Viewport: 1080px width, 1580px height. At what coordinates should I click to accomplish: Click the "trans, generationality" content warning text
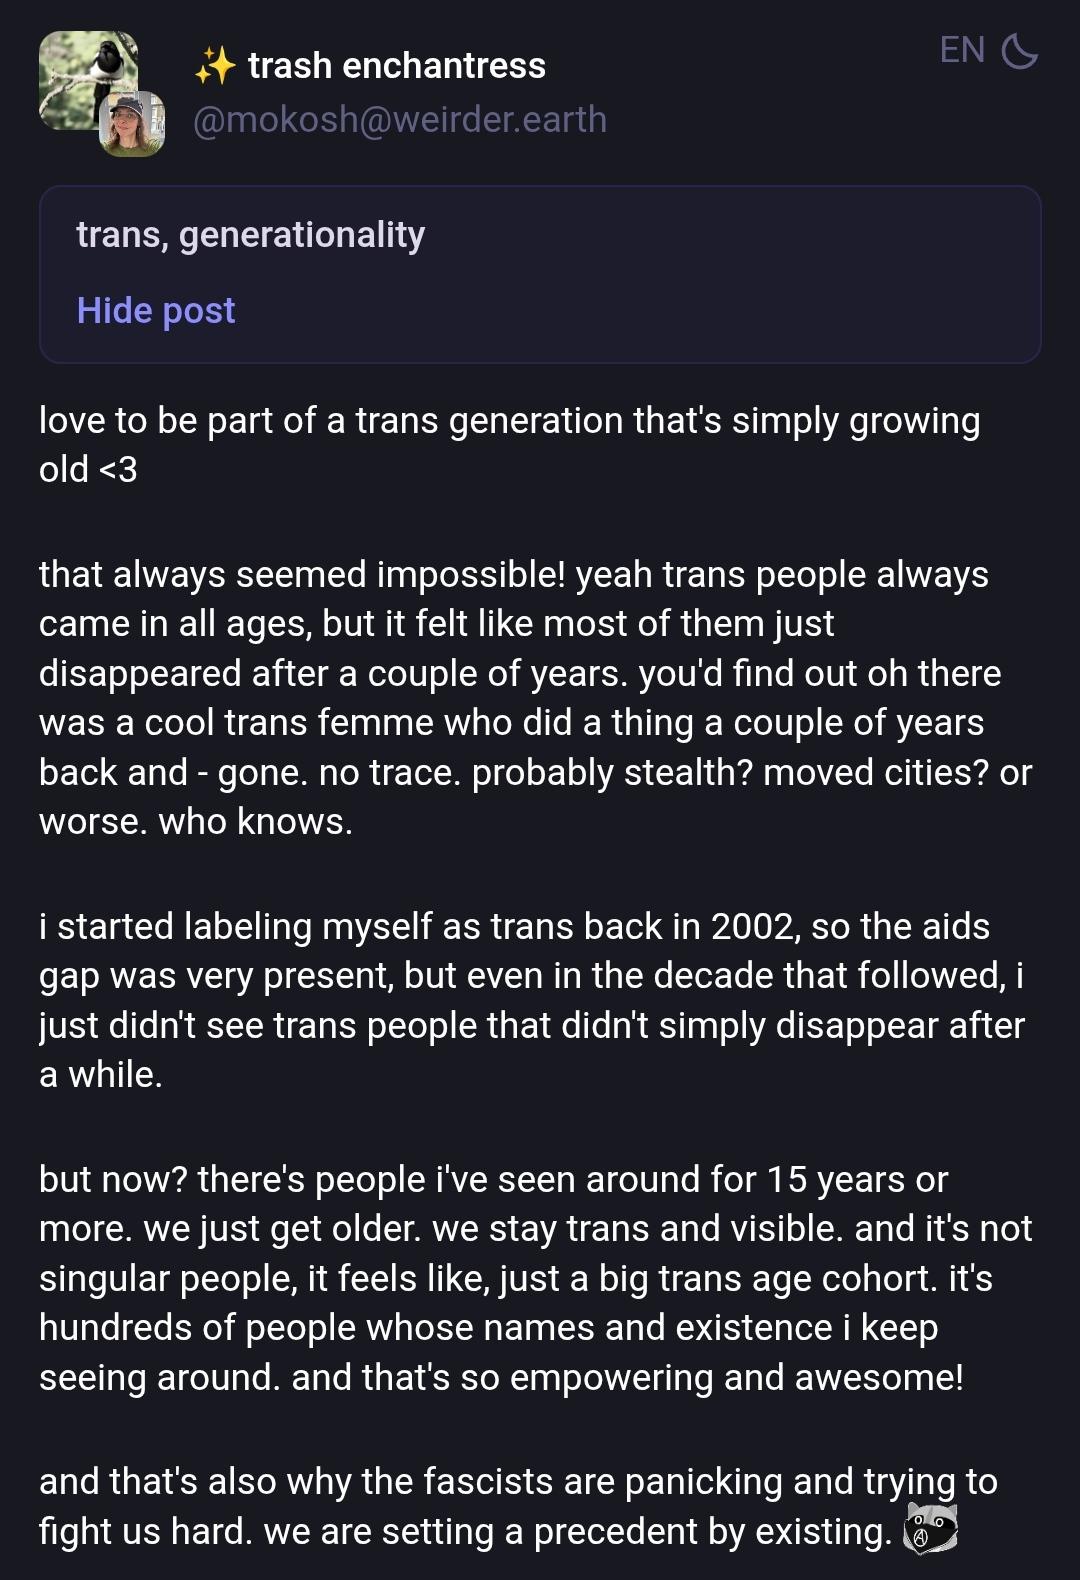coord(251,235)
